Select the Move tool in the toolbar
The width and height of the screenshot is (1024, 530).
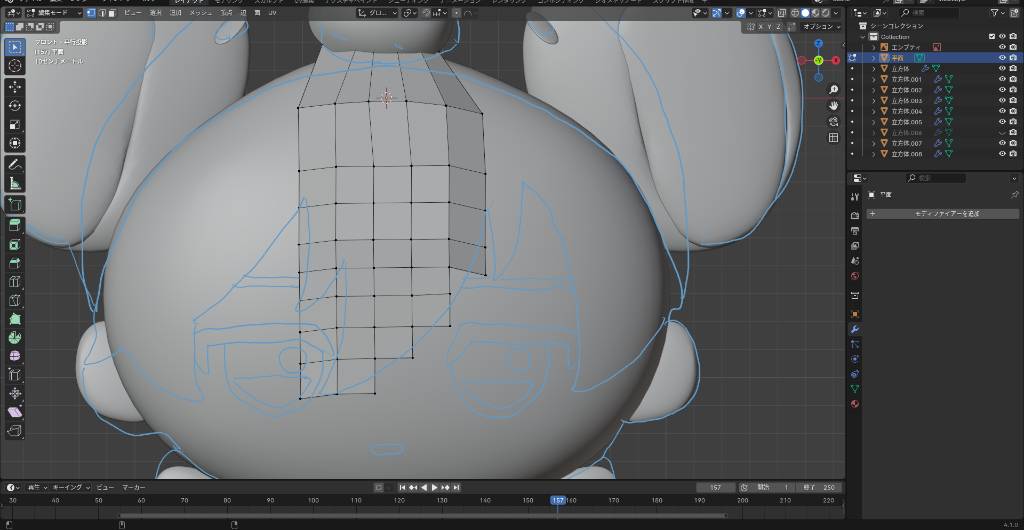point(15,87)
